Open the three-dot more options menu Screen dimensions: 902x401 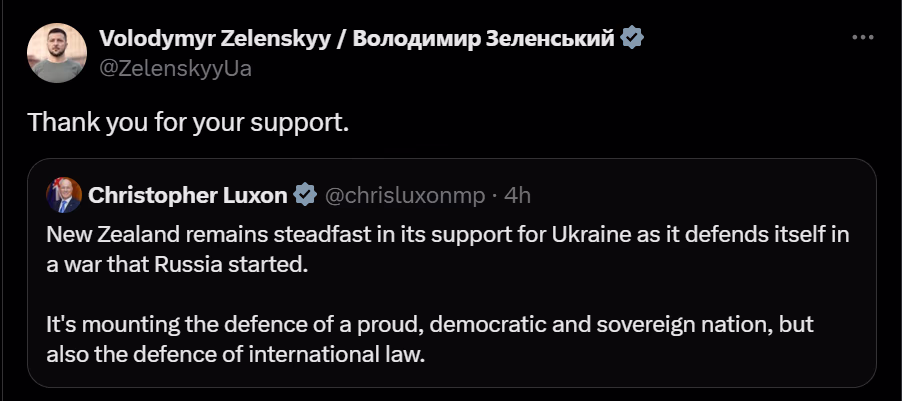tap(863, 37)
